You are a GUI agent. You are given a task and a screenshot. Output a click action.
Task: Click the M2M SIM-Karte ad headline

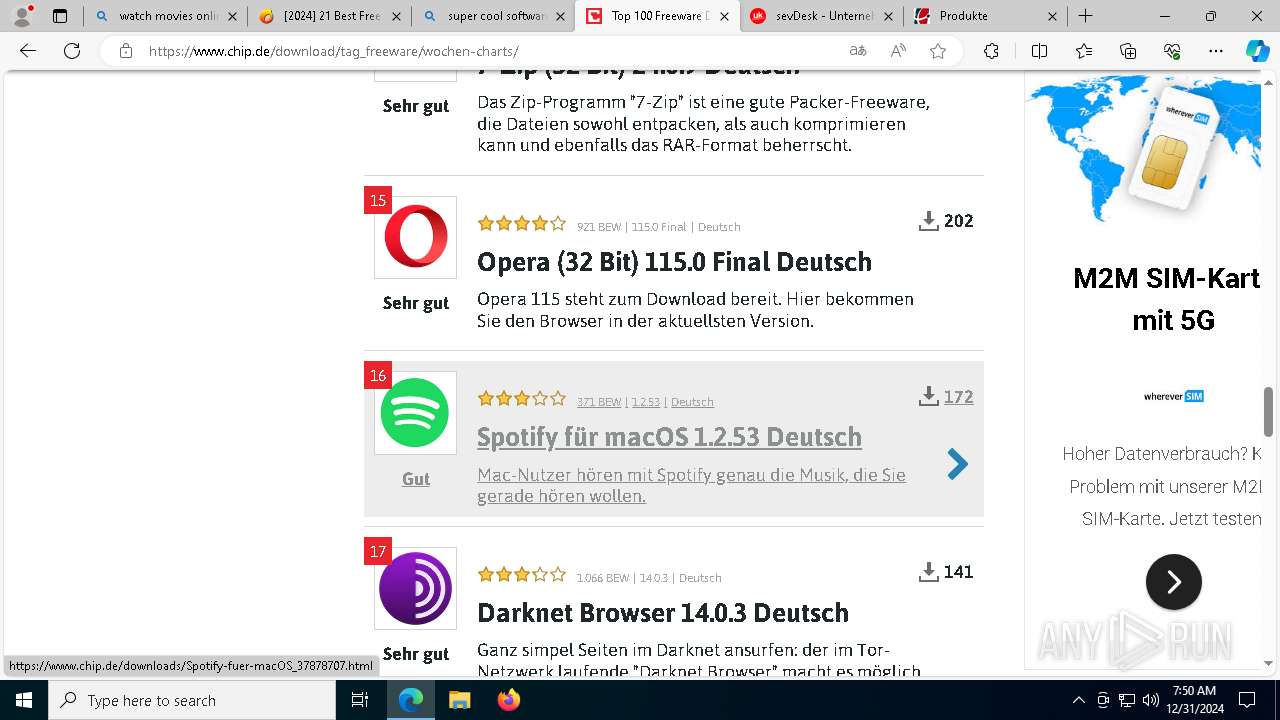click(x=1166, y=299)
